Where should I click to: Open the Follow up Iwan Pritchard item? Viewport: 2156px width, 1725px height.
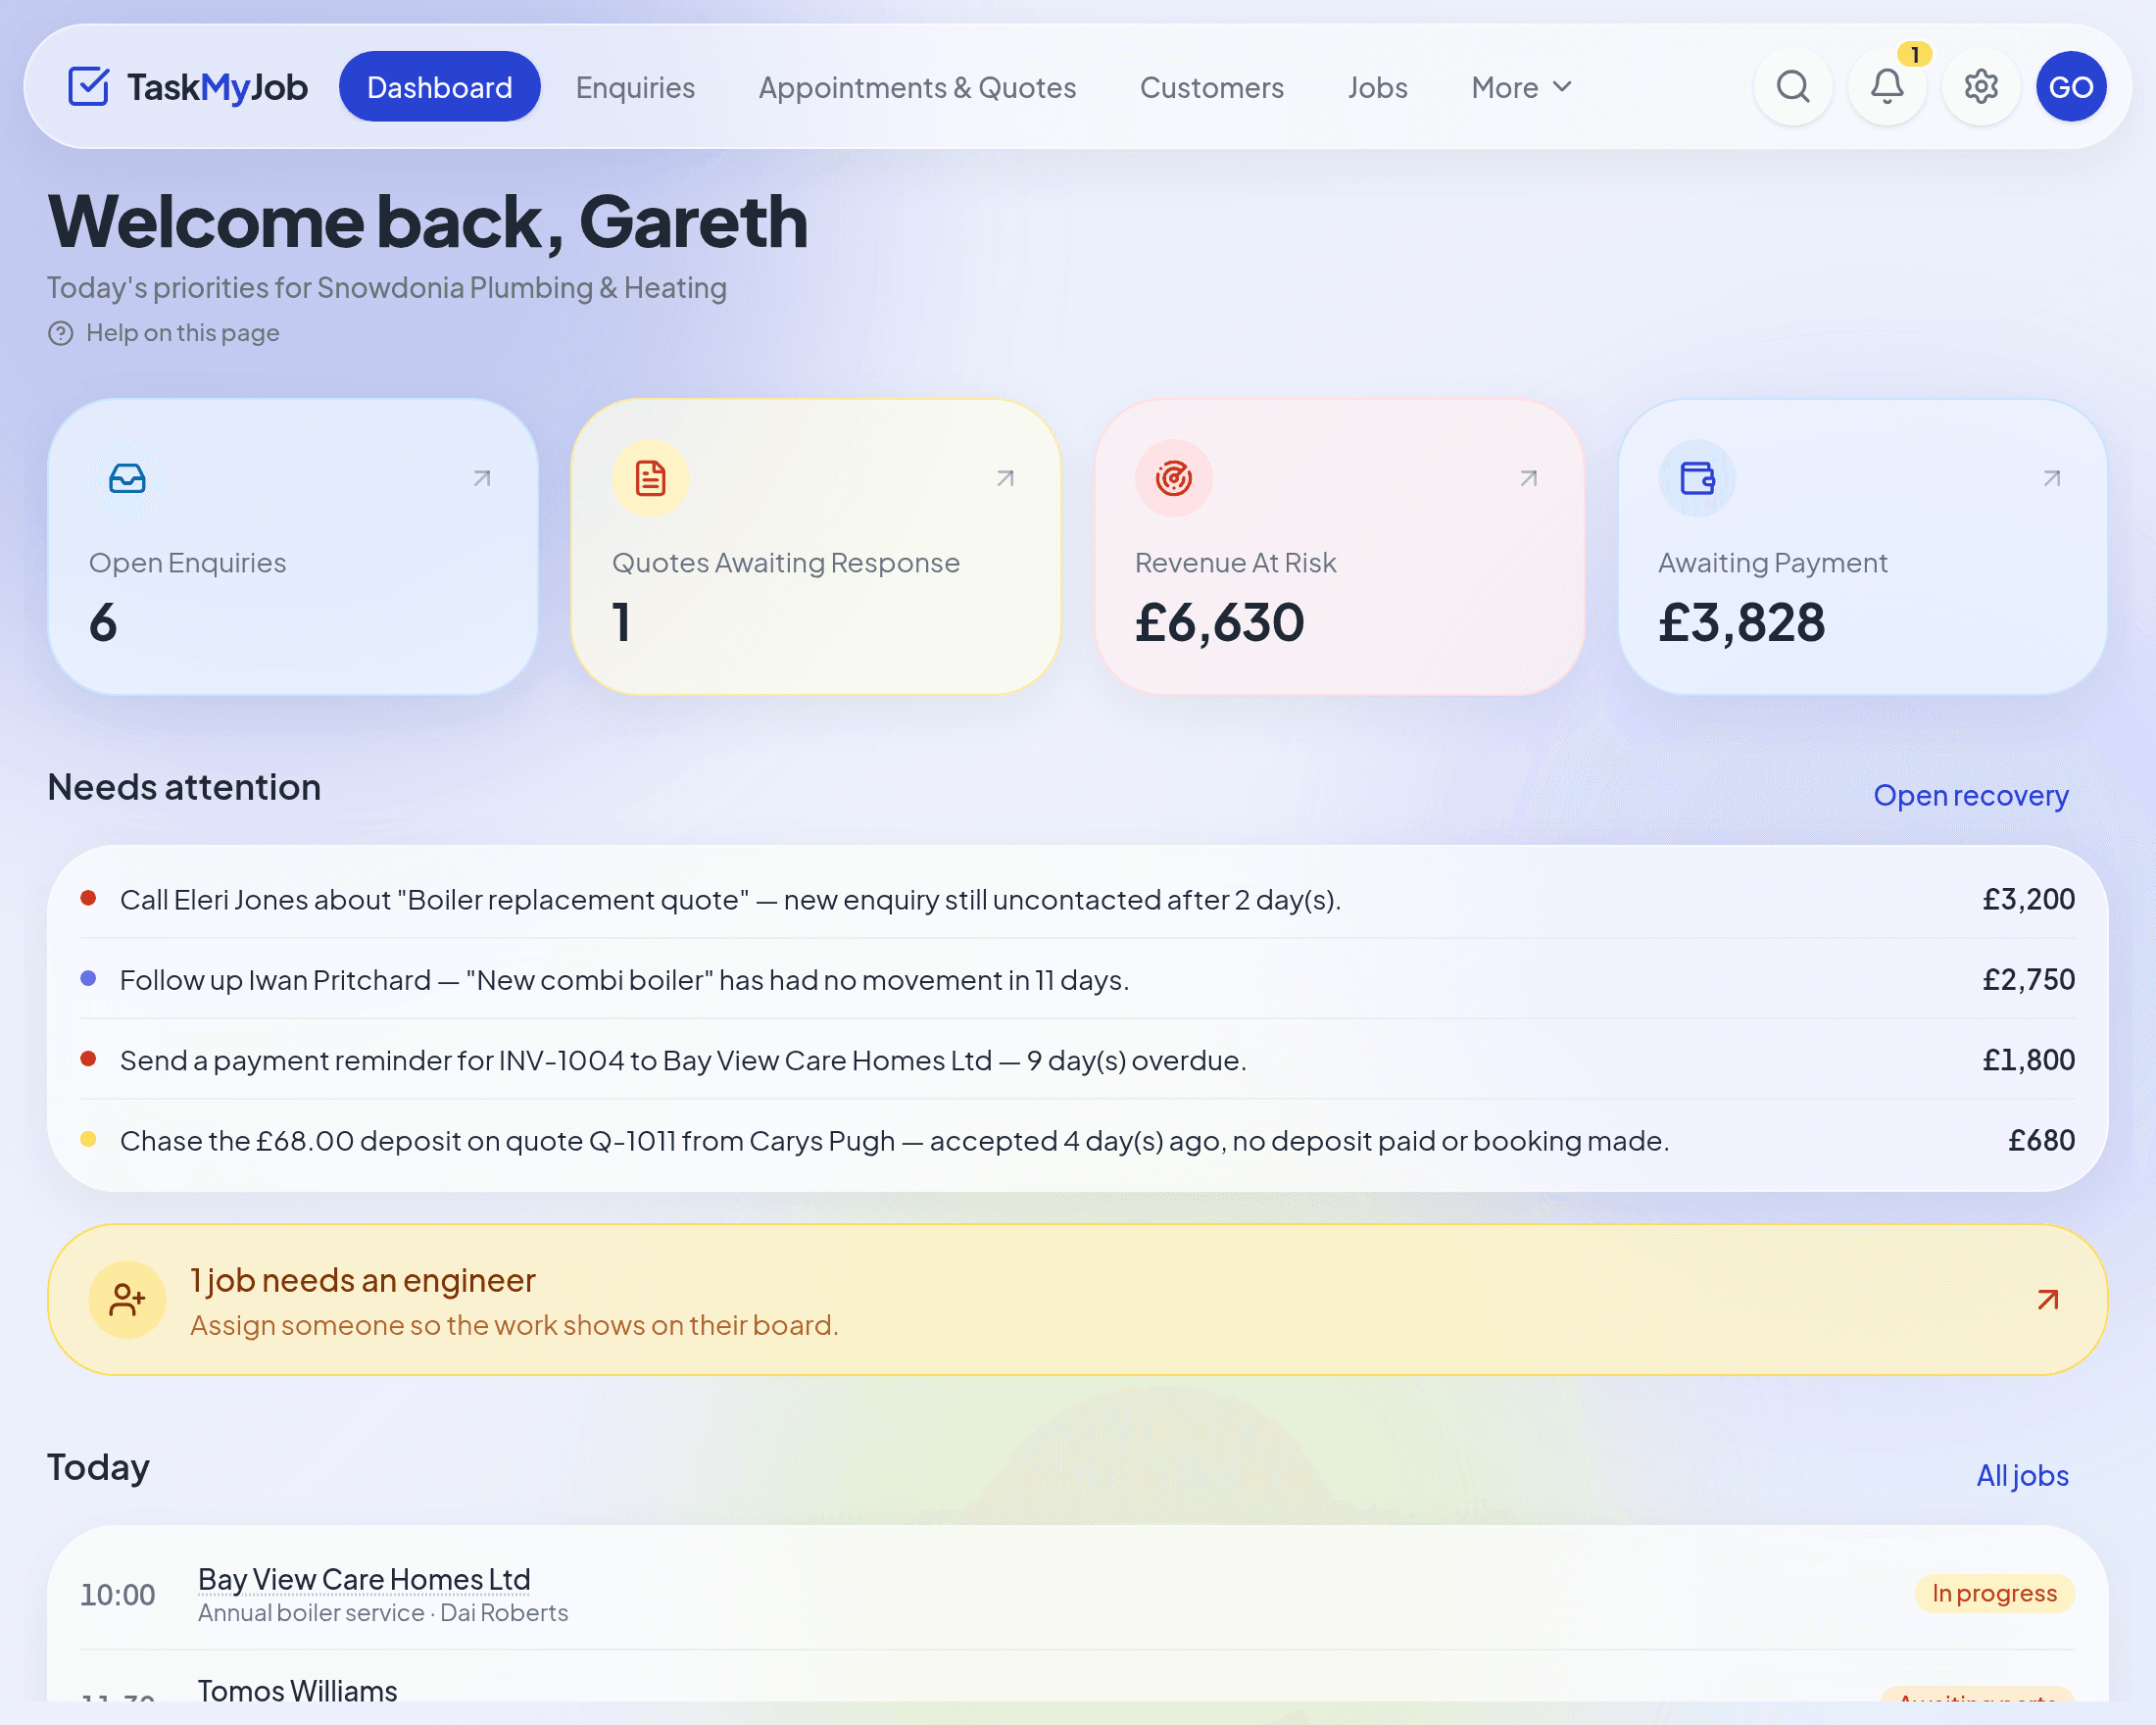1078,979
